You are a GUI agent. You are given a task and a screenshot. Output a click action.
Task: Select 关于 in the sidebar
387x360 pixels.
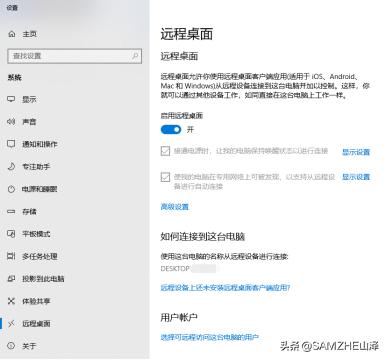click(x=29, y=346)
